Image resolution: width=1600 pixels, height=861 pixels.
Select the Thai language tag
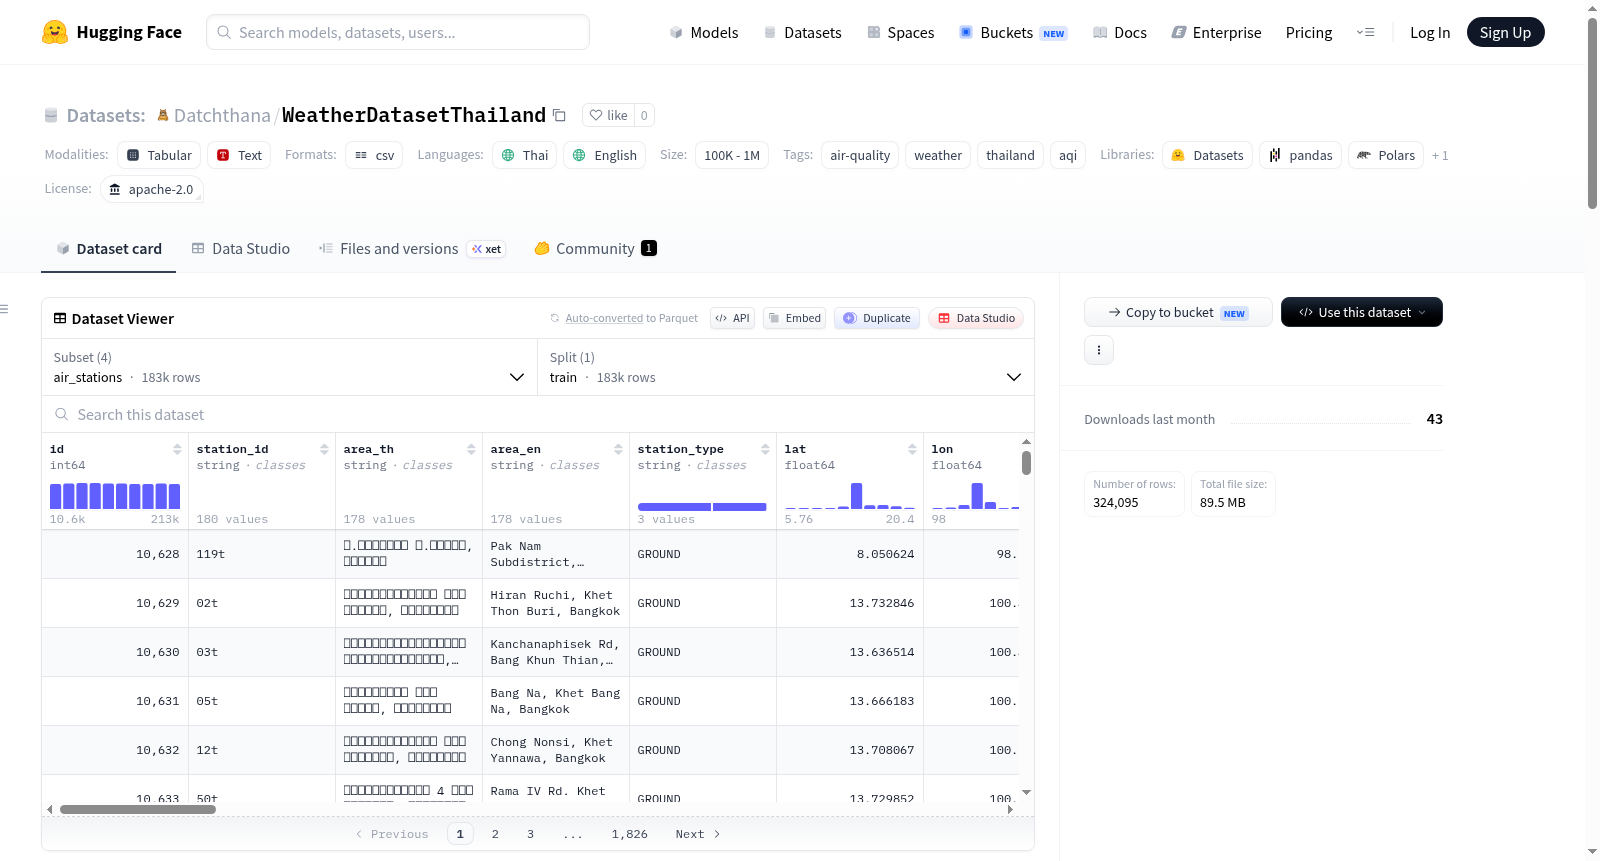[525, 155]
